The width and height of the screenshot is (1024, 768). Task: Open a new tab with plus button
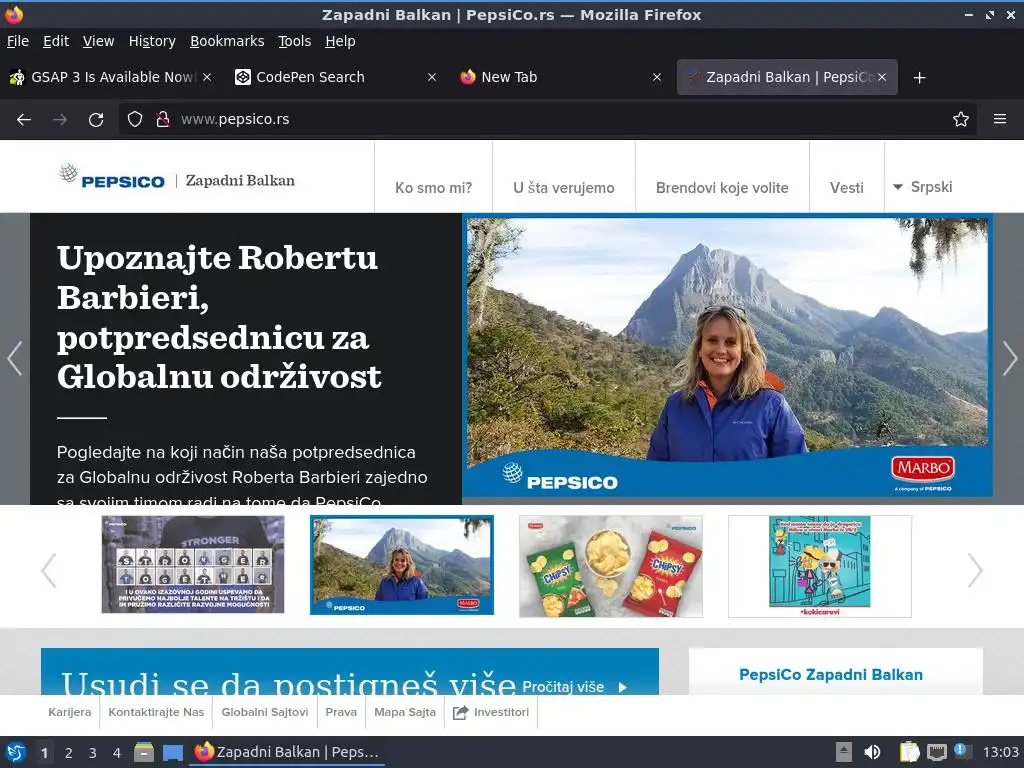coord(920,78)
